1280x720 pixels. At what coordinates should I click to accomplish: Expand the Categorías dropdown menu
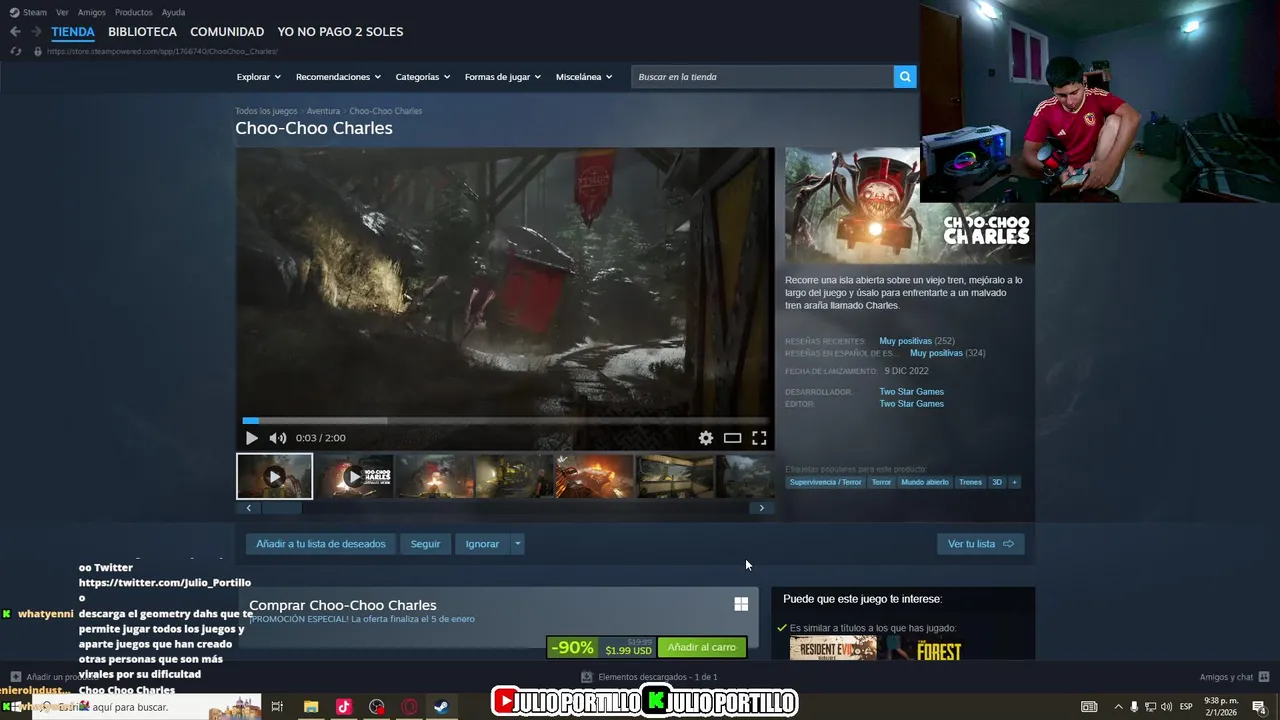tap(422, 77)
